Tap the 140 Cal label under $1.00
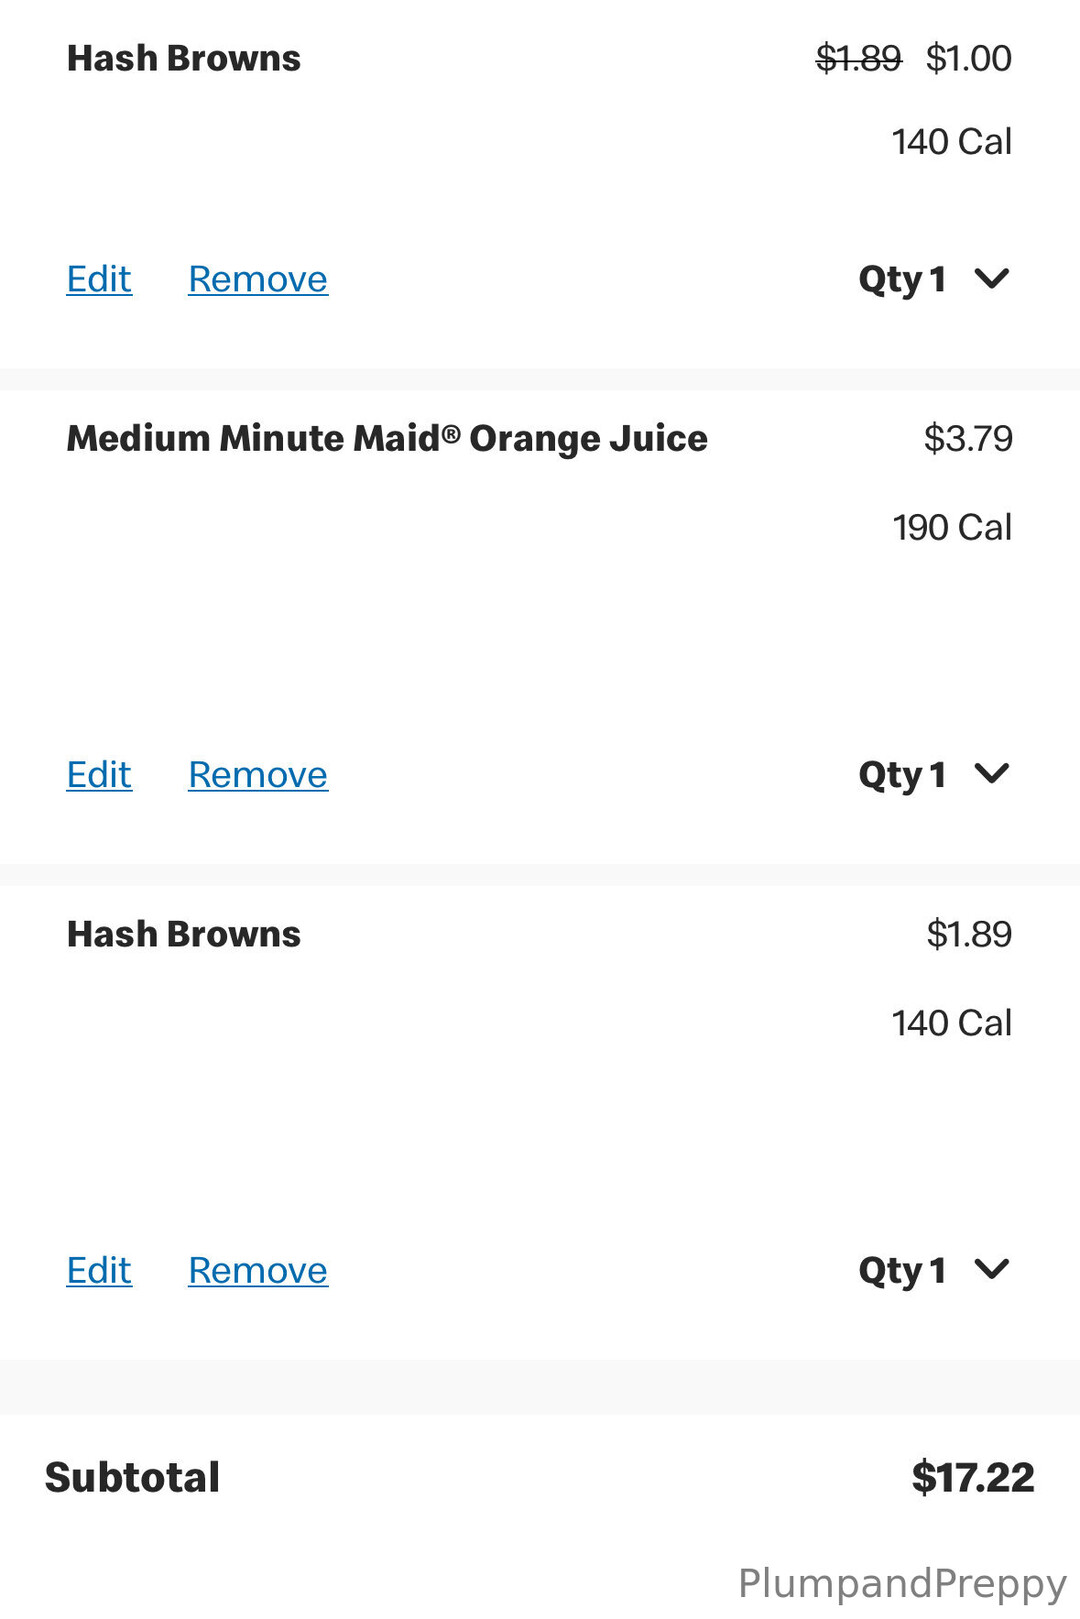 [952, 142]
